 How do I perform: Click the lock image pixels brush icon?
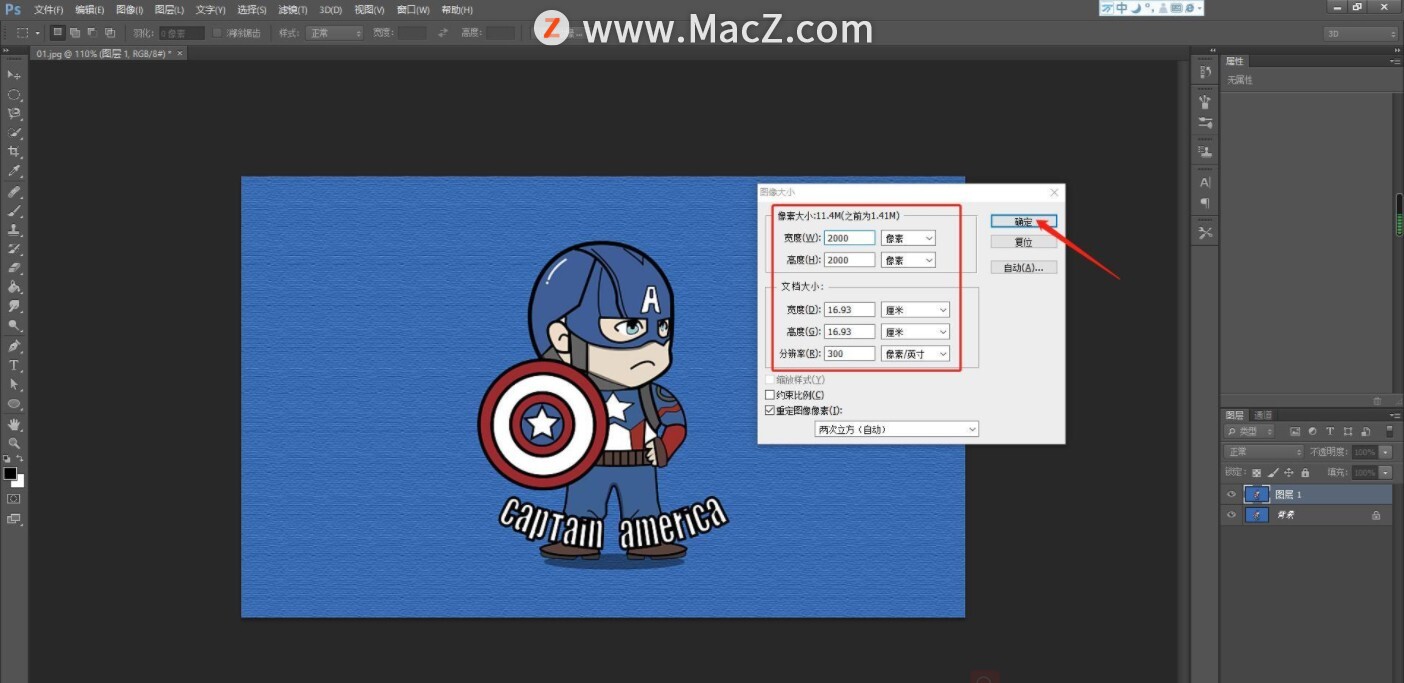point(1272,472)
